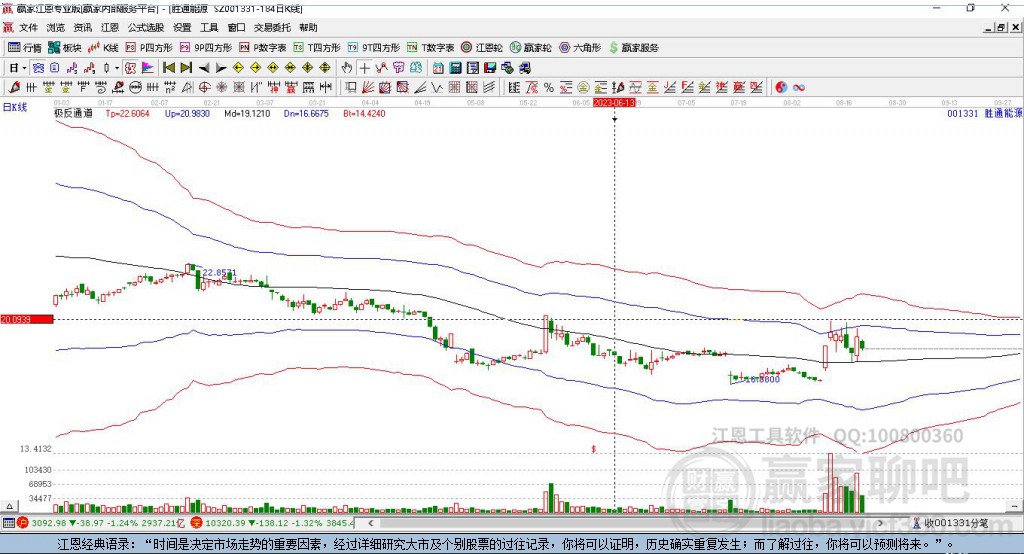
Task: Jump to the first bar icon
Action: coord(168,68)
